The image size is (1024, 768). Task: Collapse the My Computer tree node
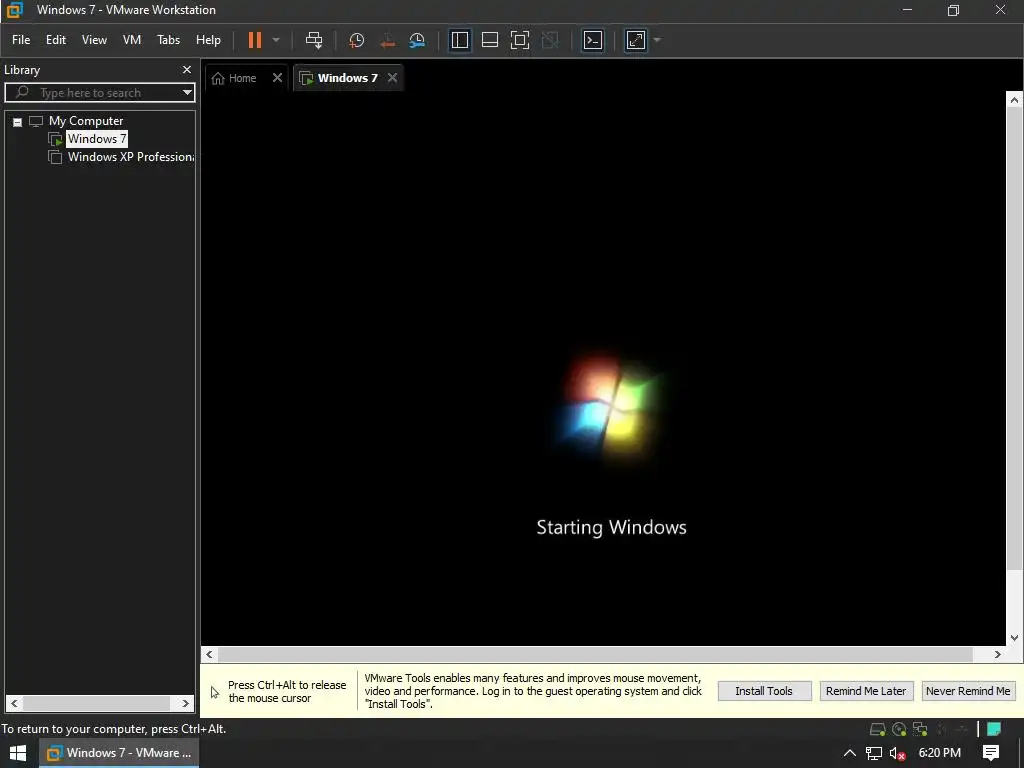tap(18, 121)
